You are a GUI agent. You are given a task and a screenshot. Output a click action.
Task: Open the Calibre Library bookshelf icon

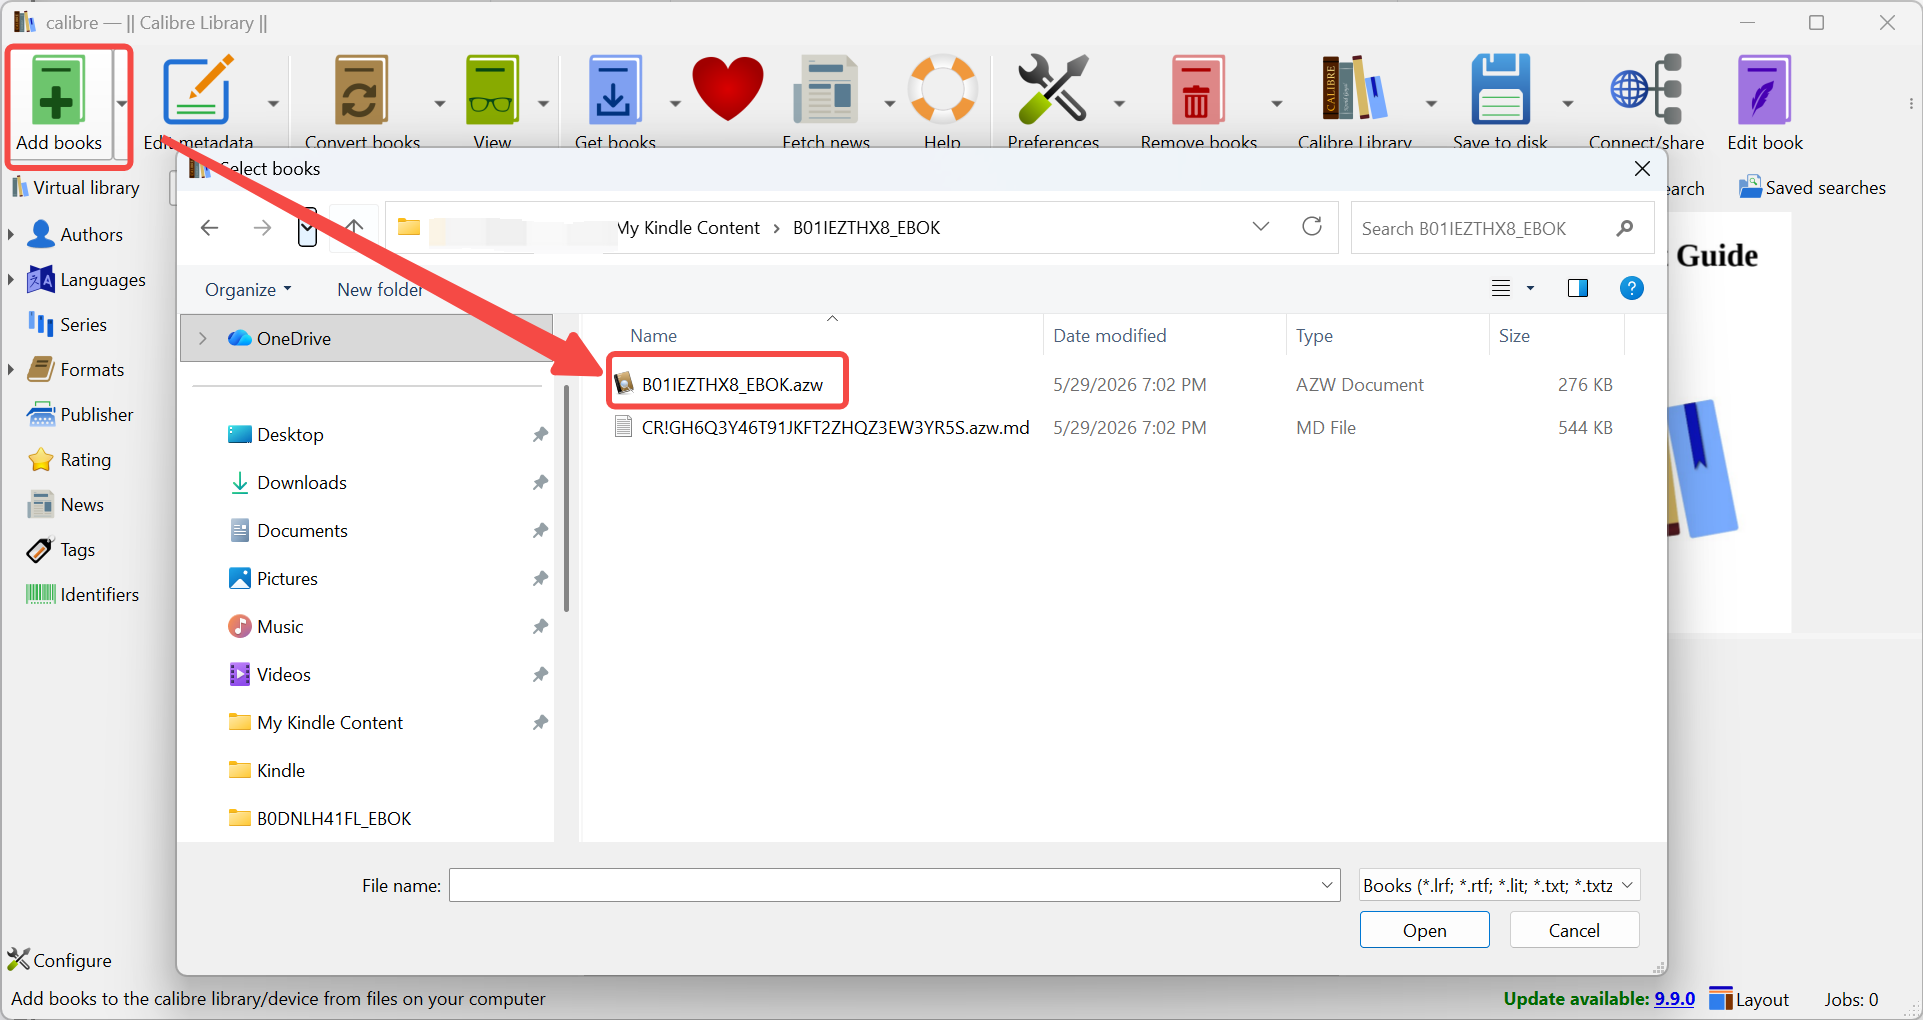pos(1354,90)
